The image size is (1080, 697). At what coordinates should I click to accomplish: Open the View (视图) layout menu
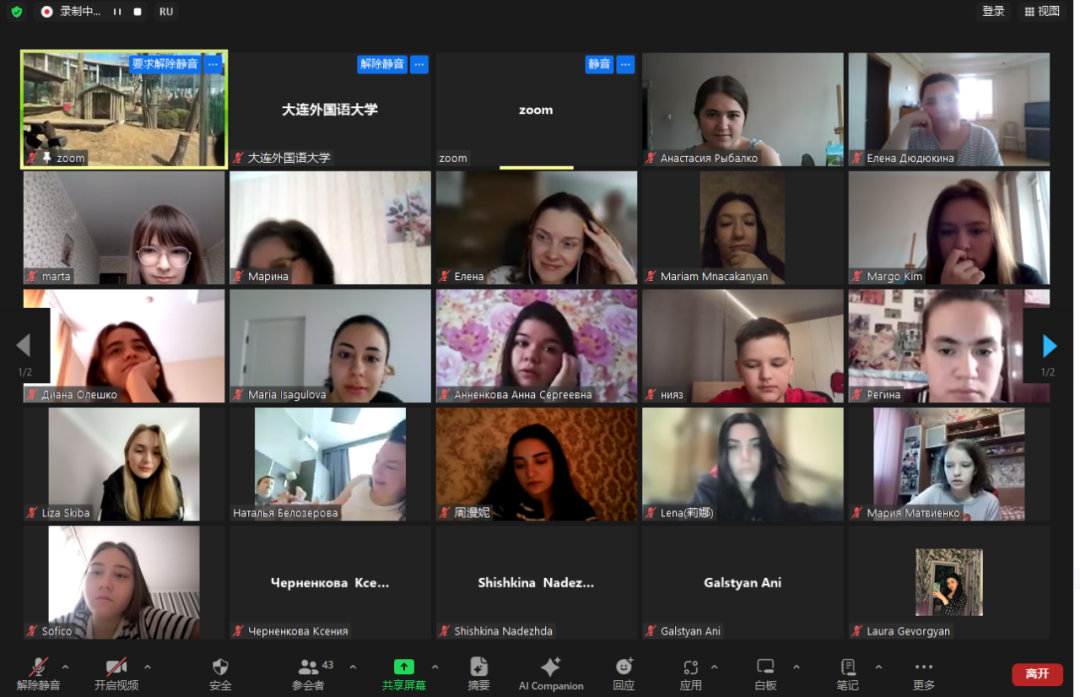pos(1041,12)
